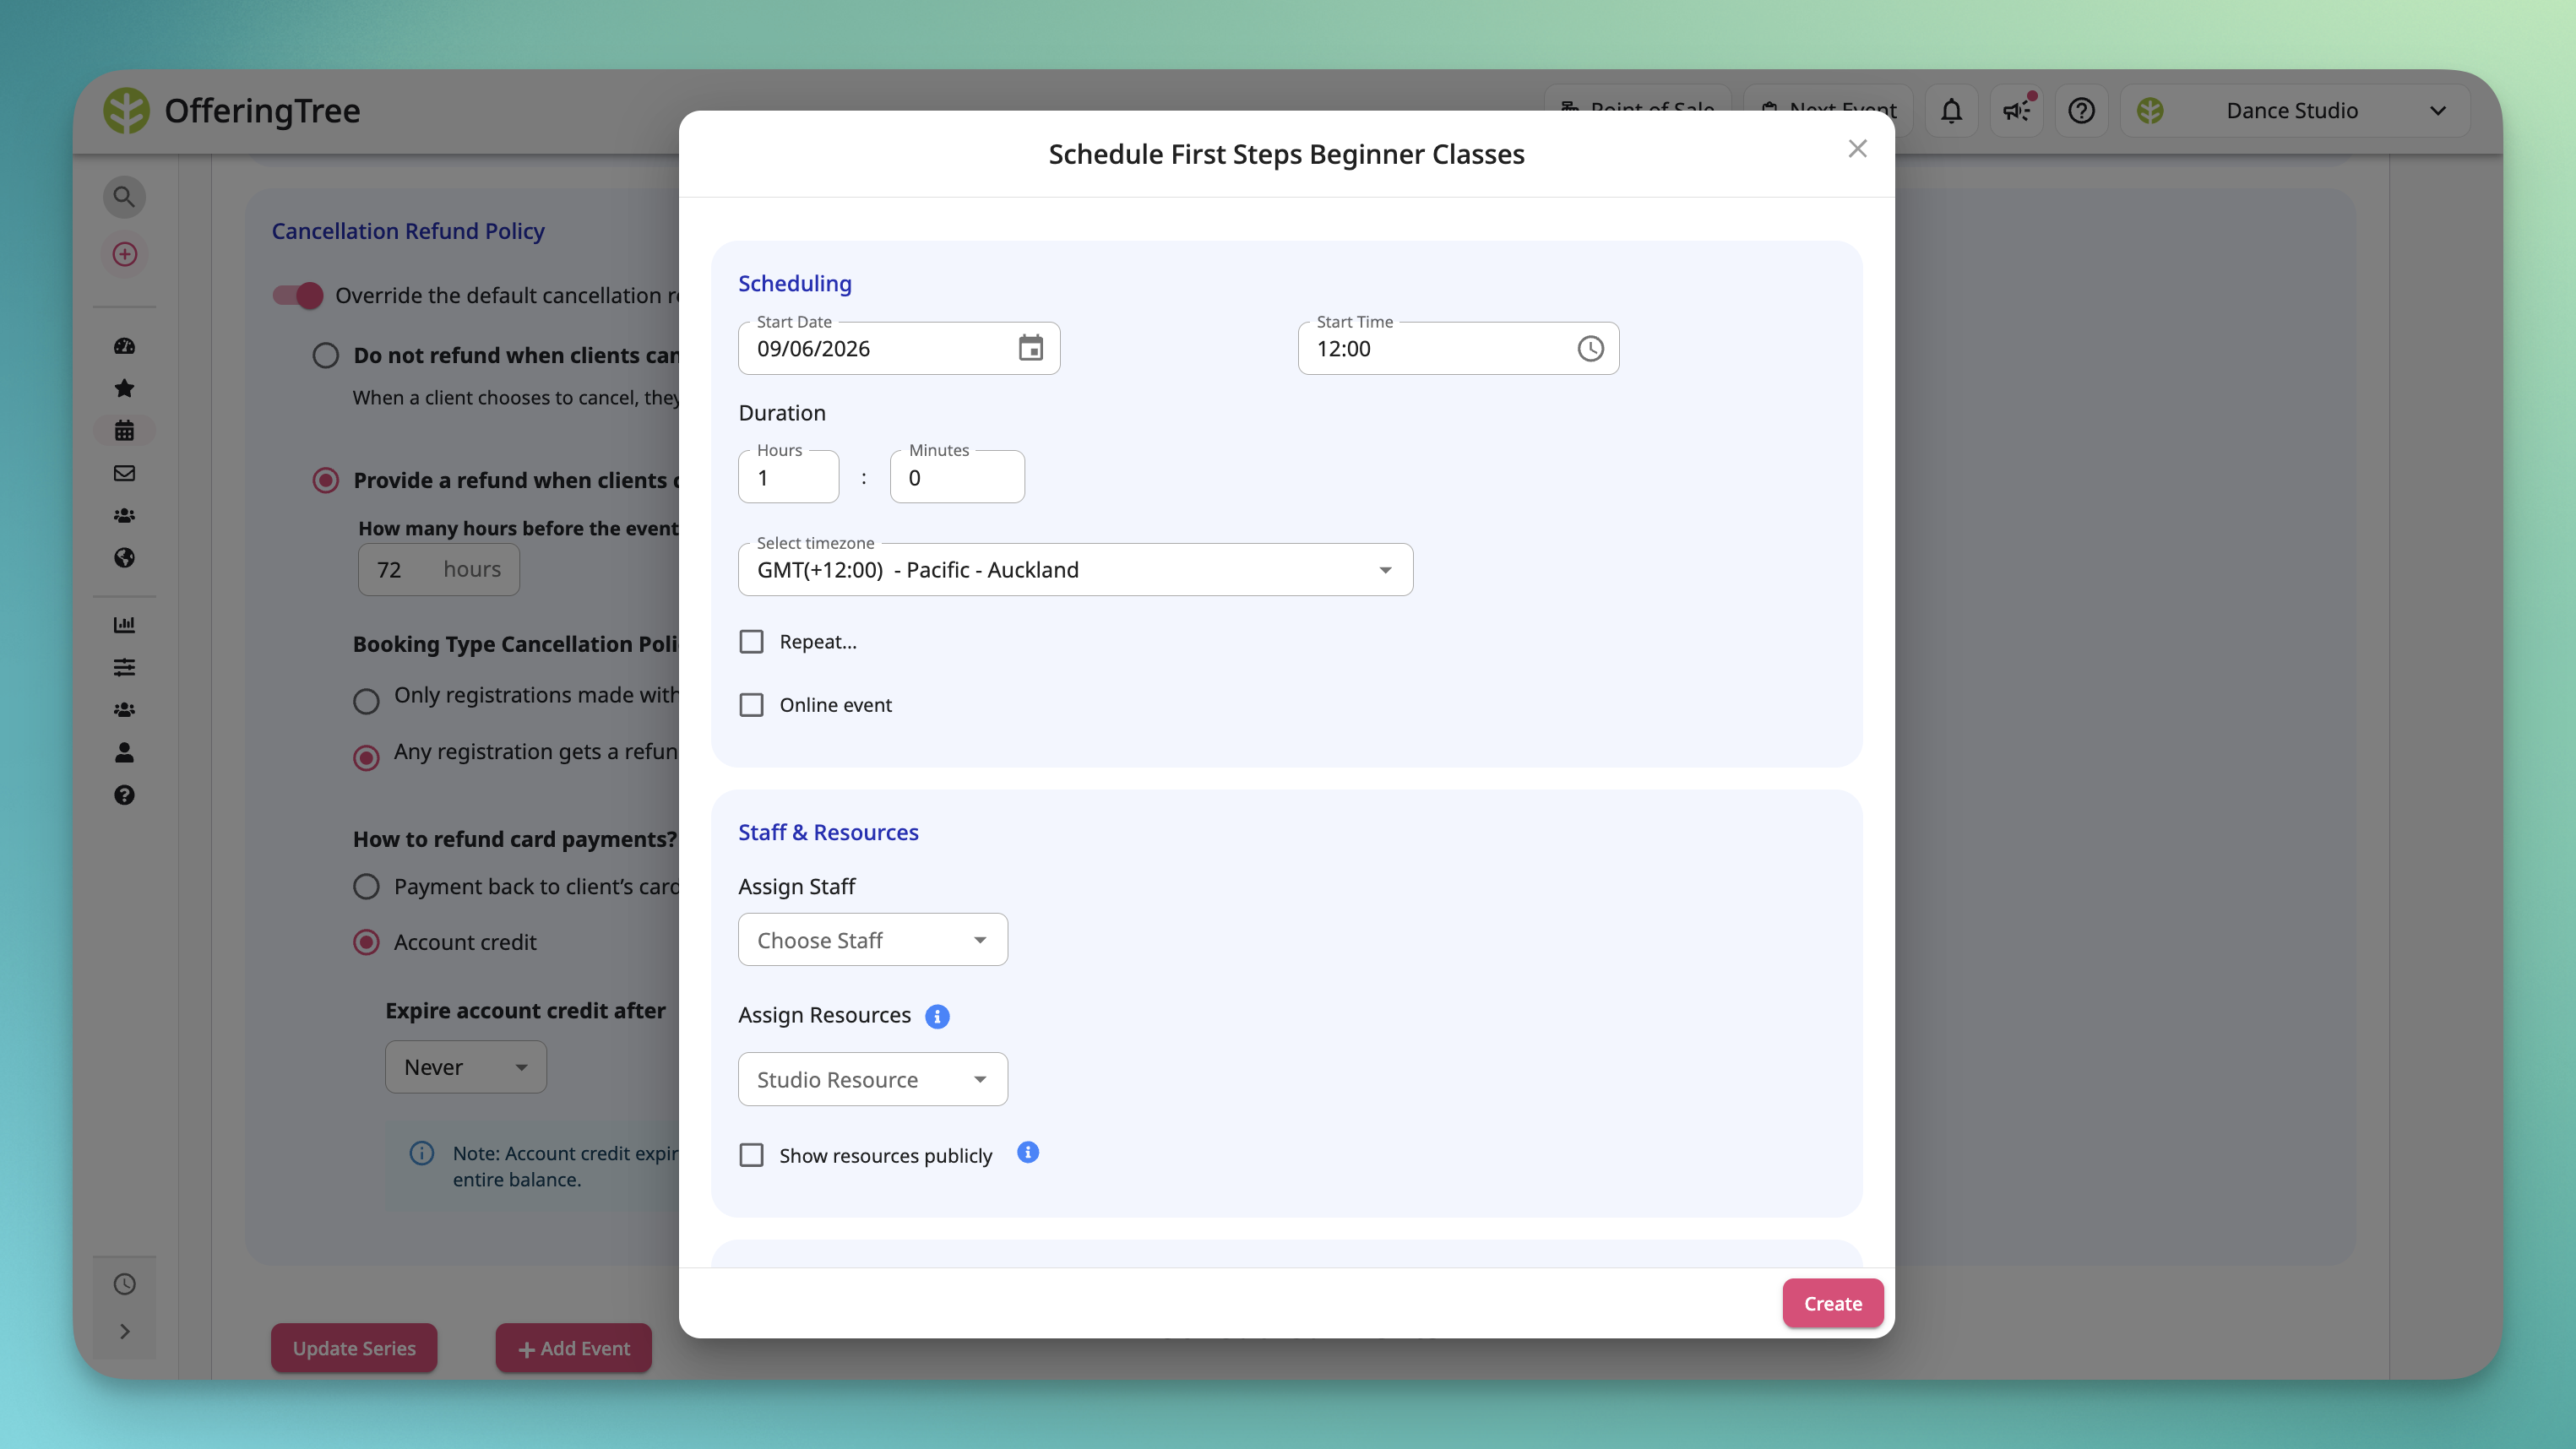The height and width of the screenshot is (1449, 2576).
Task: Open the clock history icon at sidebar bottom
Action: pyautogui.click(x=124, y=1284)
